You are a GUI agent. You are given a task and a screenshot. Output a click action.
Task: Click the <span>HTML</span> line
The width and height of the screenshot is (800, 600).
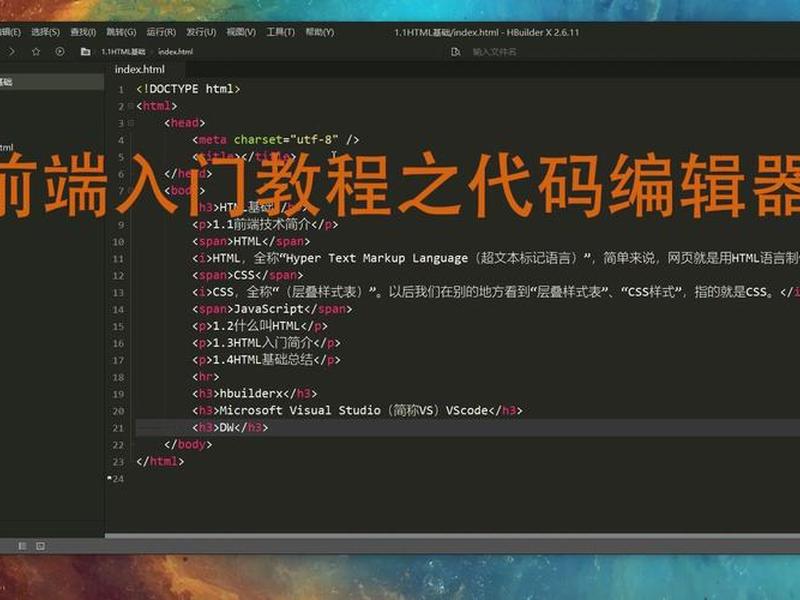(251, 241)
